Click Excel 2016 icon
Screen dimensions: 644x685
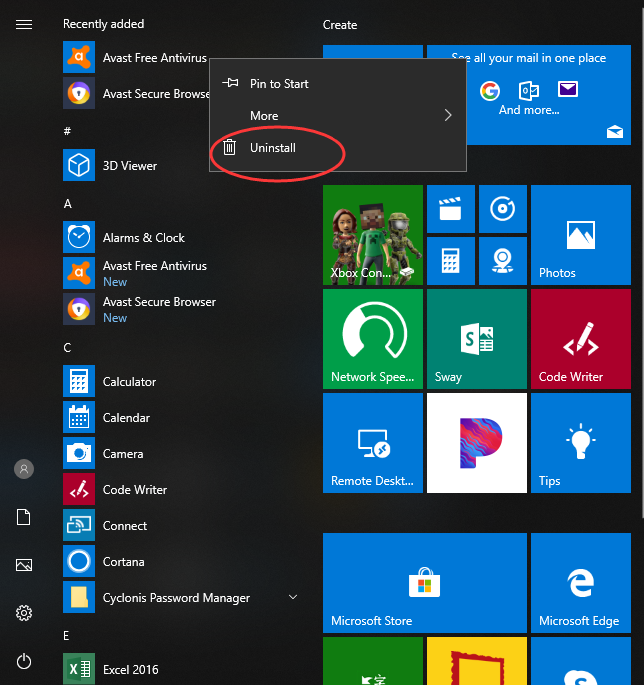(79, 669)
